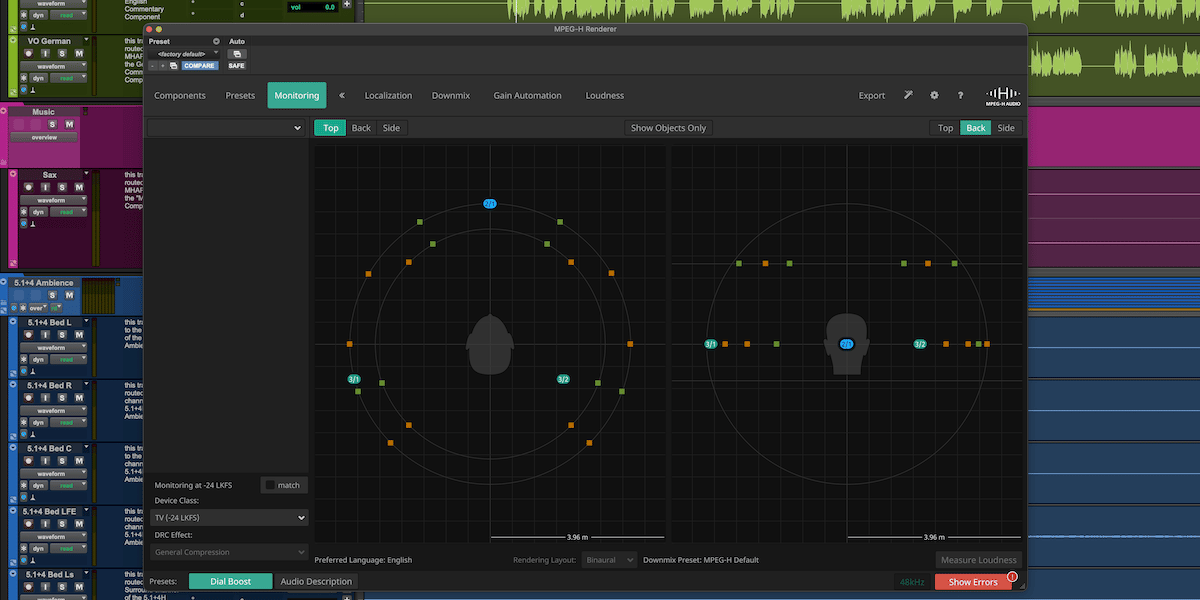Open the Components tab

(180, 96)
